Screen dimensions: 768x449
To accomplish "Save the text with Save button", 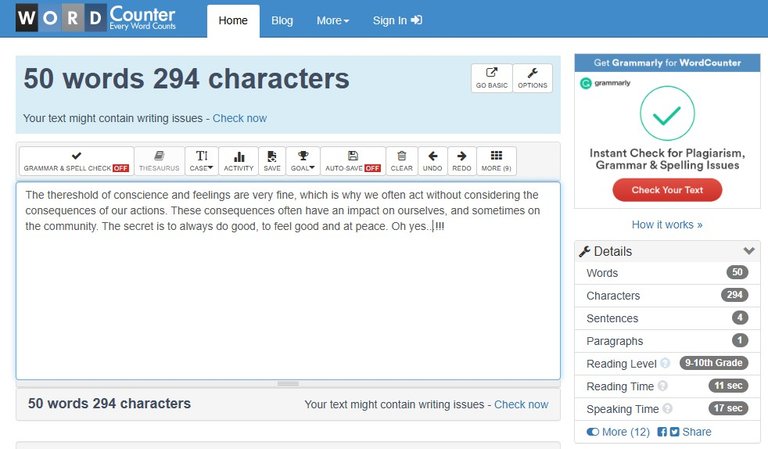I will pyautogui.click(x=272, y=161).
